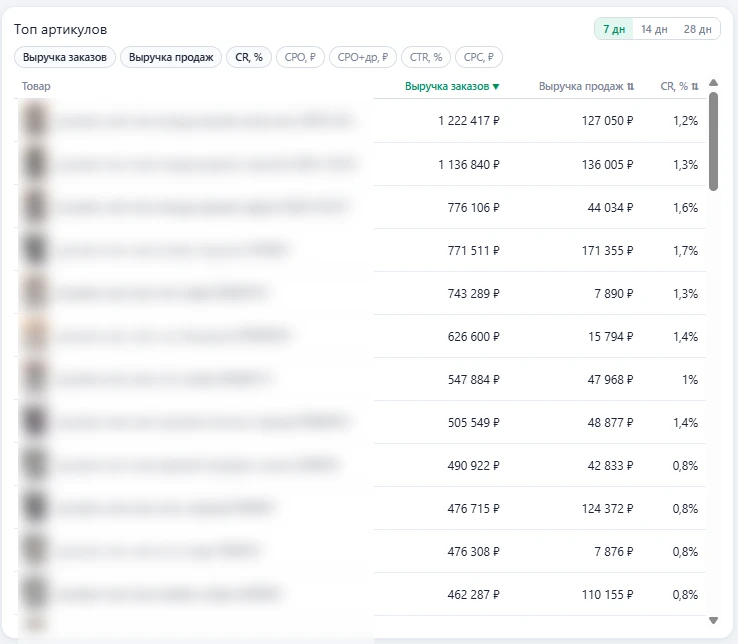Select the 7 дн period tab

click(614, 29)
